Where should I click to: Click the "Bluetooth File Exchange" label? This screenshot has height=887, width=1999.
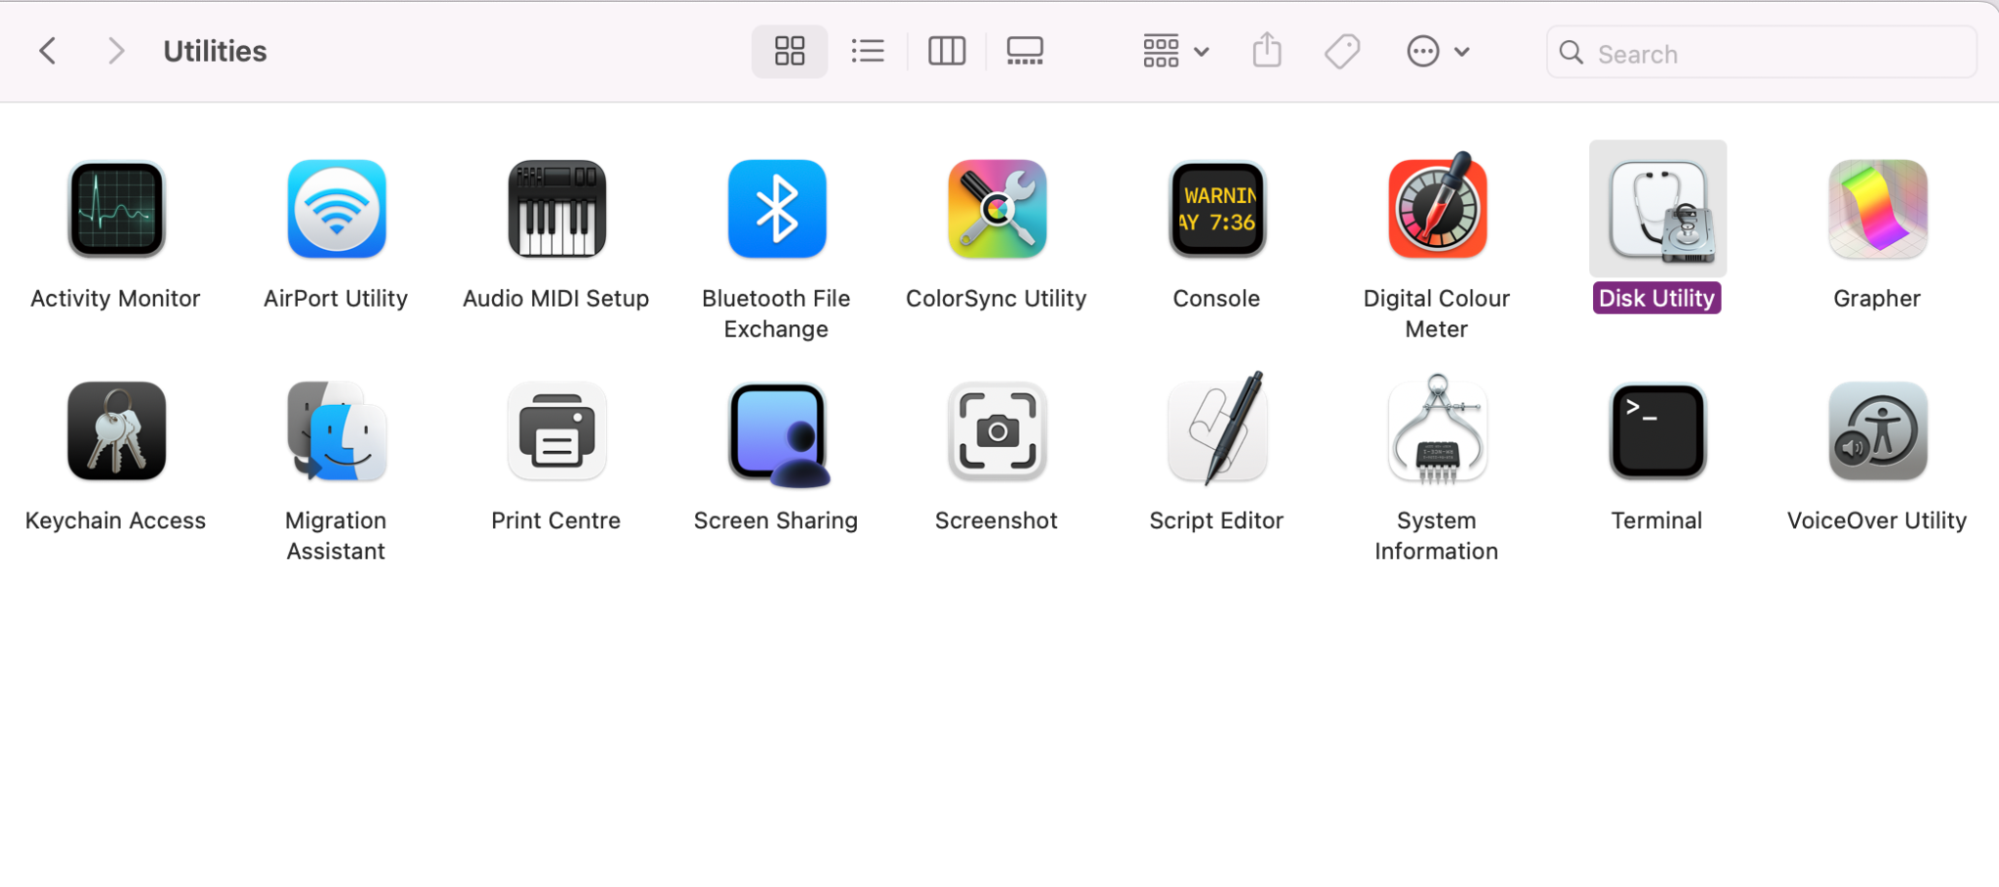tap(776, 313)
